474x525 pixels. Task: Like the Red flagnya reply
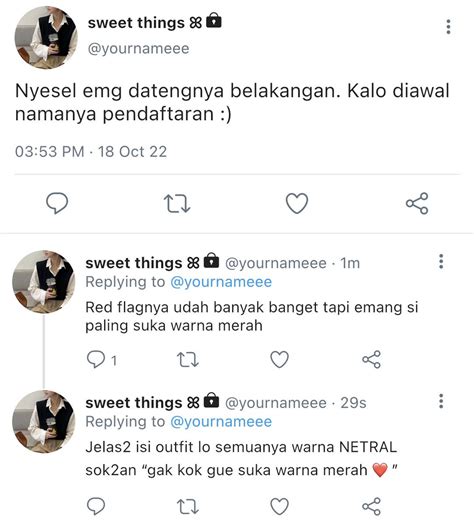[x=280, y=360]
